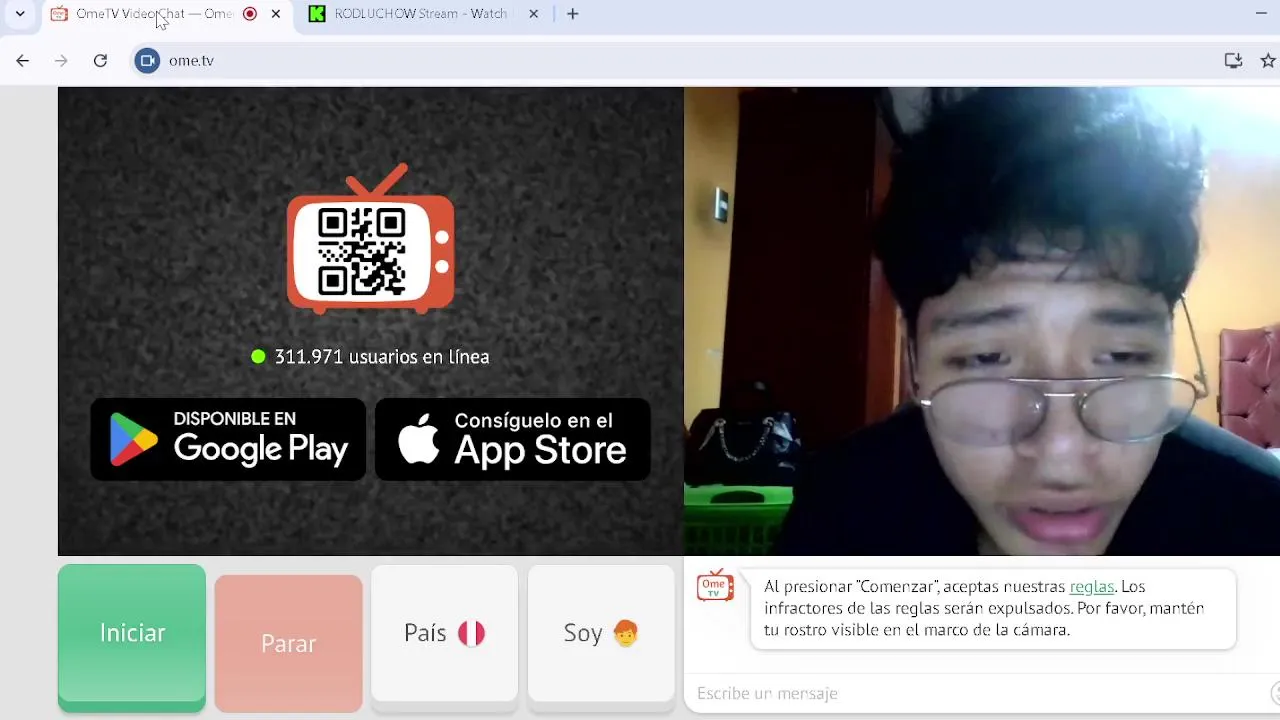Click the webcam video preview

coord(982,321)
